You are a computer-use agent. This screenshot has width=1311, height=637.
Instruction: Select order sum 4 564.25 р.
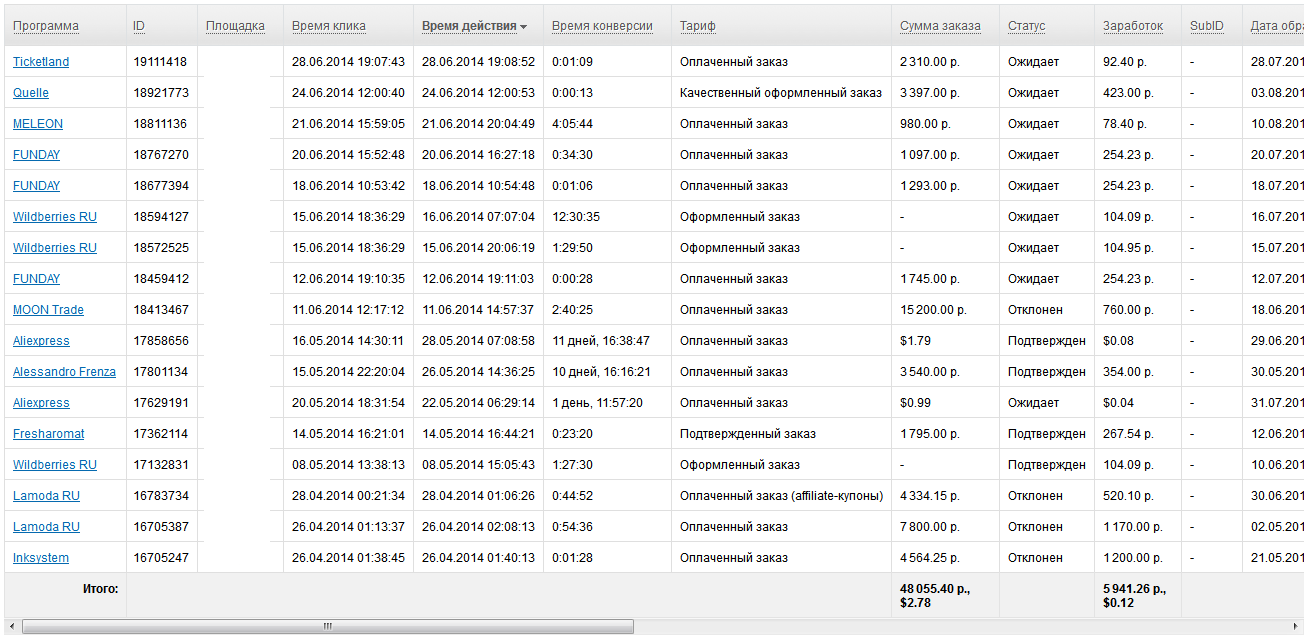(930, 558)
